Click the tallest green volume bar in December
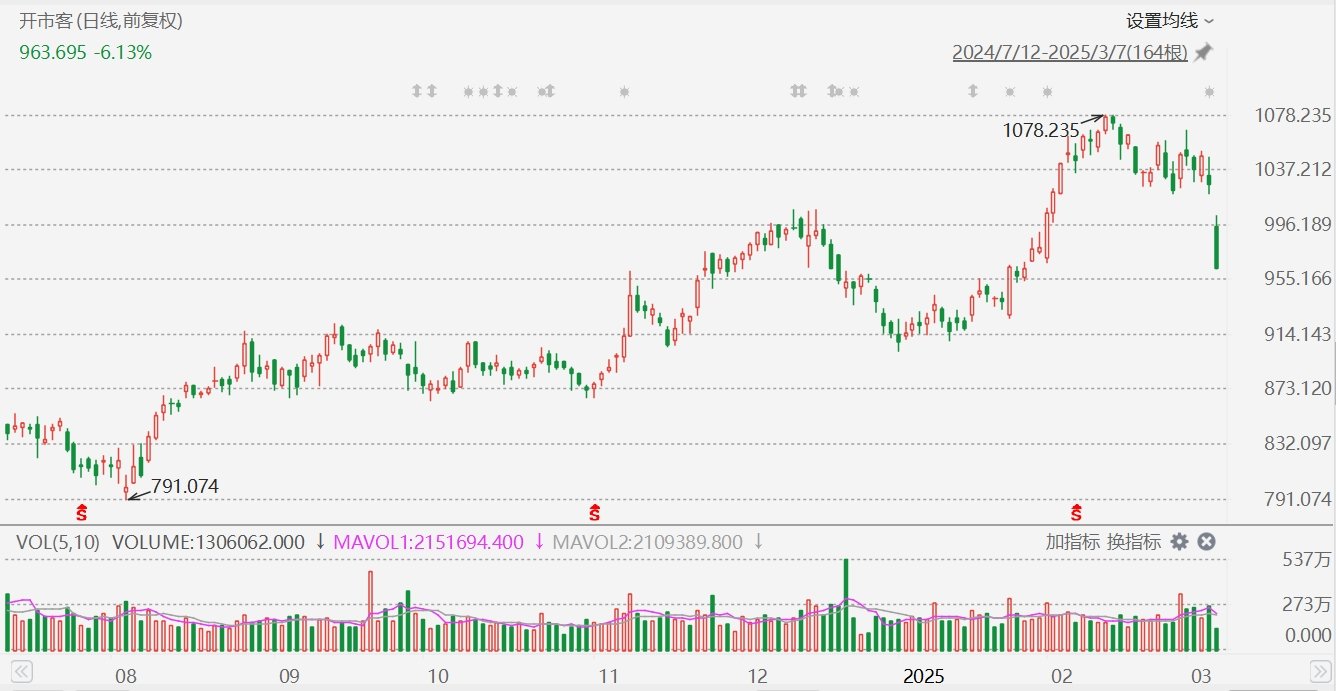The image size is (1336, 691). (846, 606)
